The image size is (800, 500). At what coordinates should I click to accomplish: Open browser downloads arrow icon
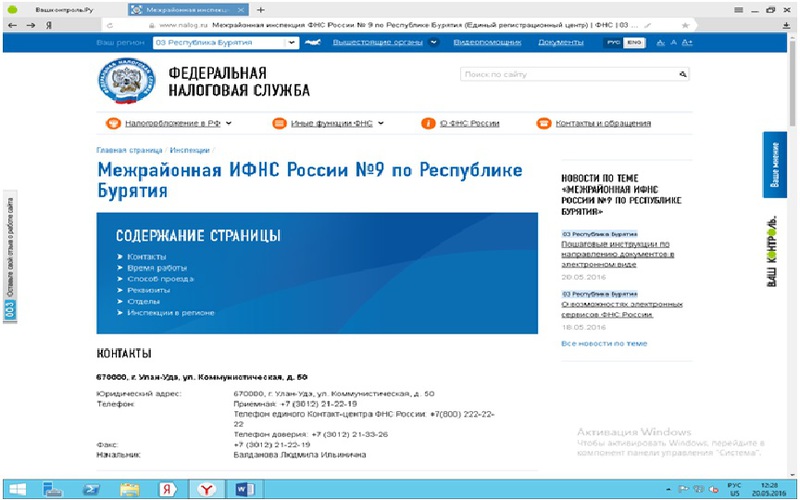pyautogui.click(x=786, y=26)
